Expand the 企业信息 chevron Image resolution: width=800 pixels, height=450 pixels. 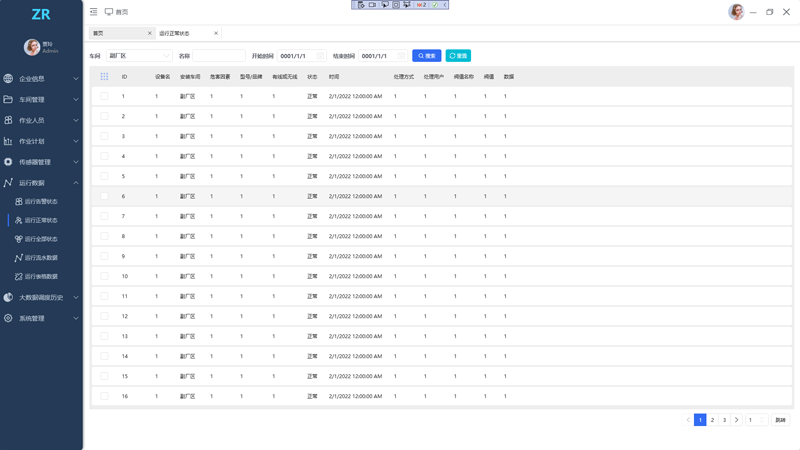[x=76, y=79]
